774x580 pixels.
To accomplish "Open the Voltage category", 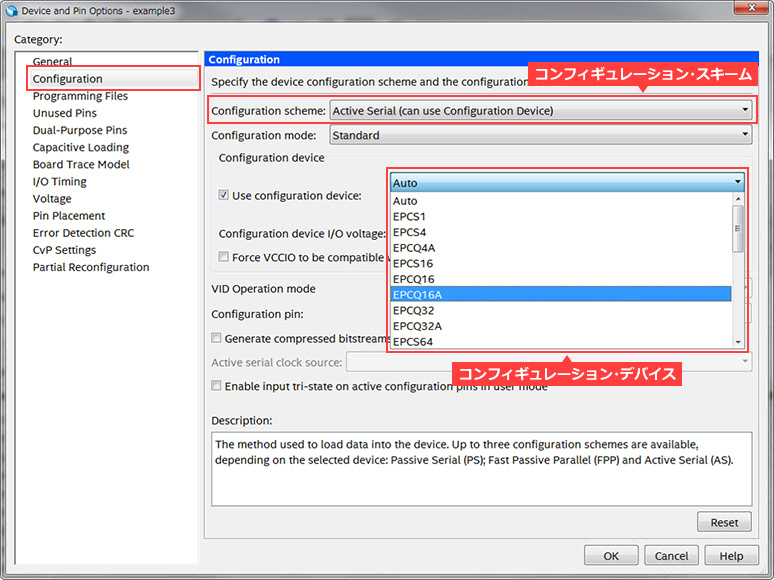I will click(52, 198).
